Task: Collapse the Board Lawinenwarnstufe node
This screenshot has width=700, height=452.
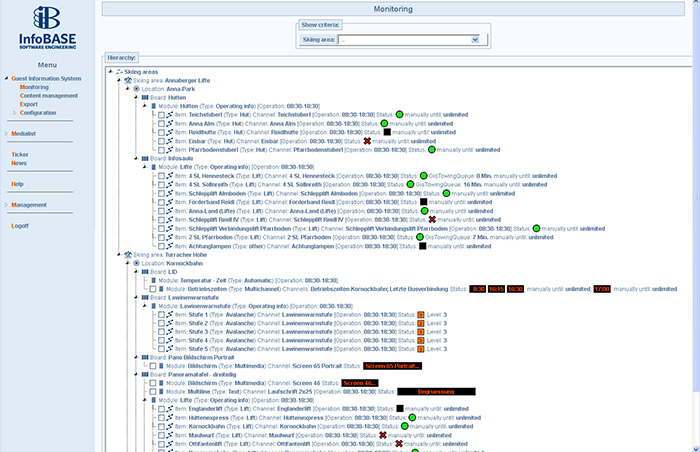Action: tap(136, 297)
